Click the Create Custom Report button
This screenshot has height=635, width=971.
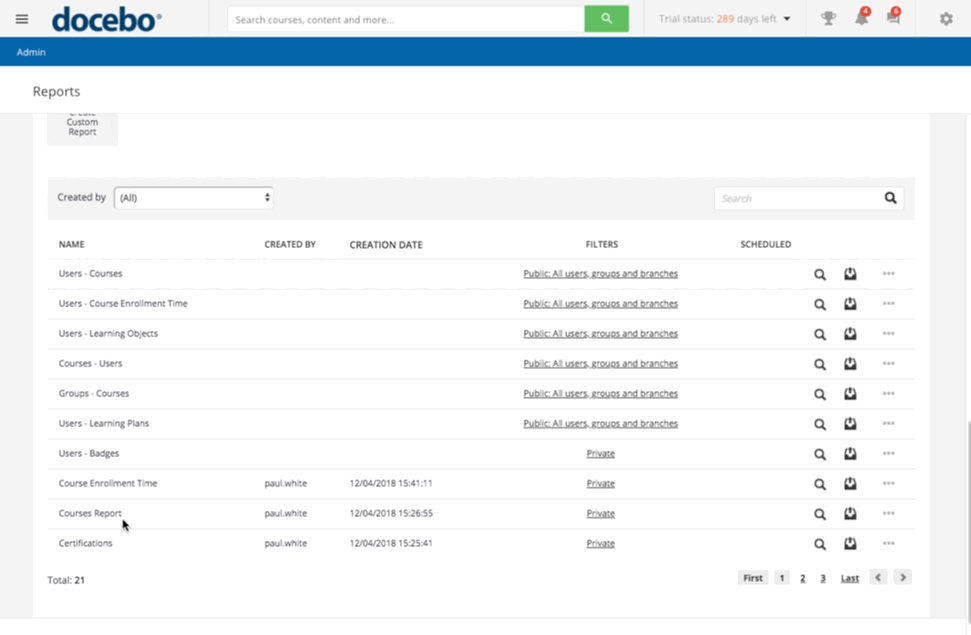tap(82, 126)
